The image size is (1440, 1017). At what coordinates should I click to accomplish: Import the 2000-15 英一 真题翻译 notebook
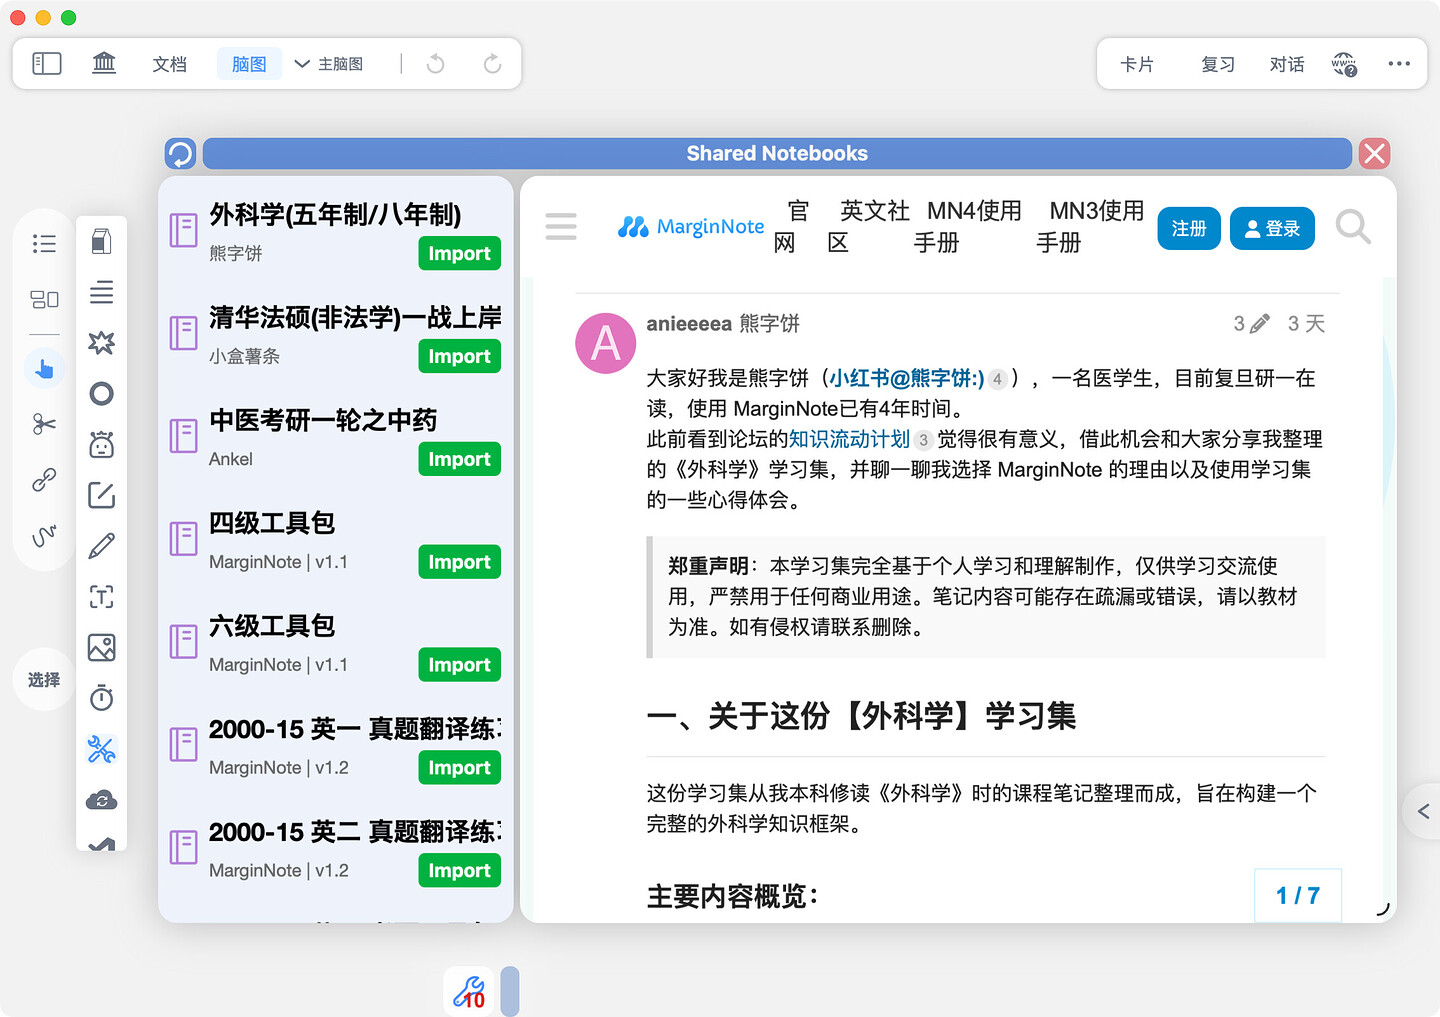click(460, 768)
